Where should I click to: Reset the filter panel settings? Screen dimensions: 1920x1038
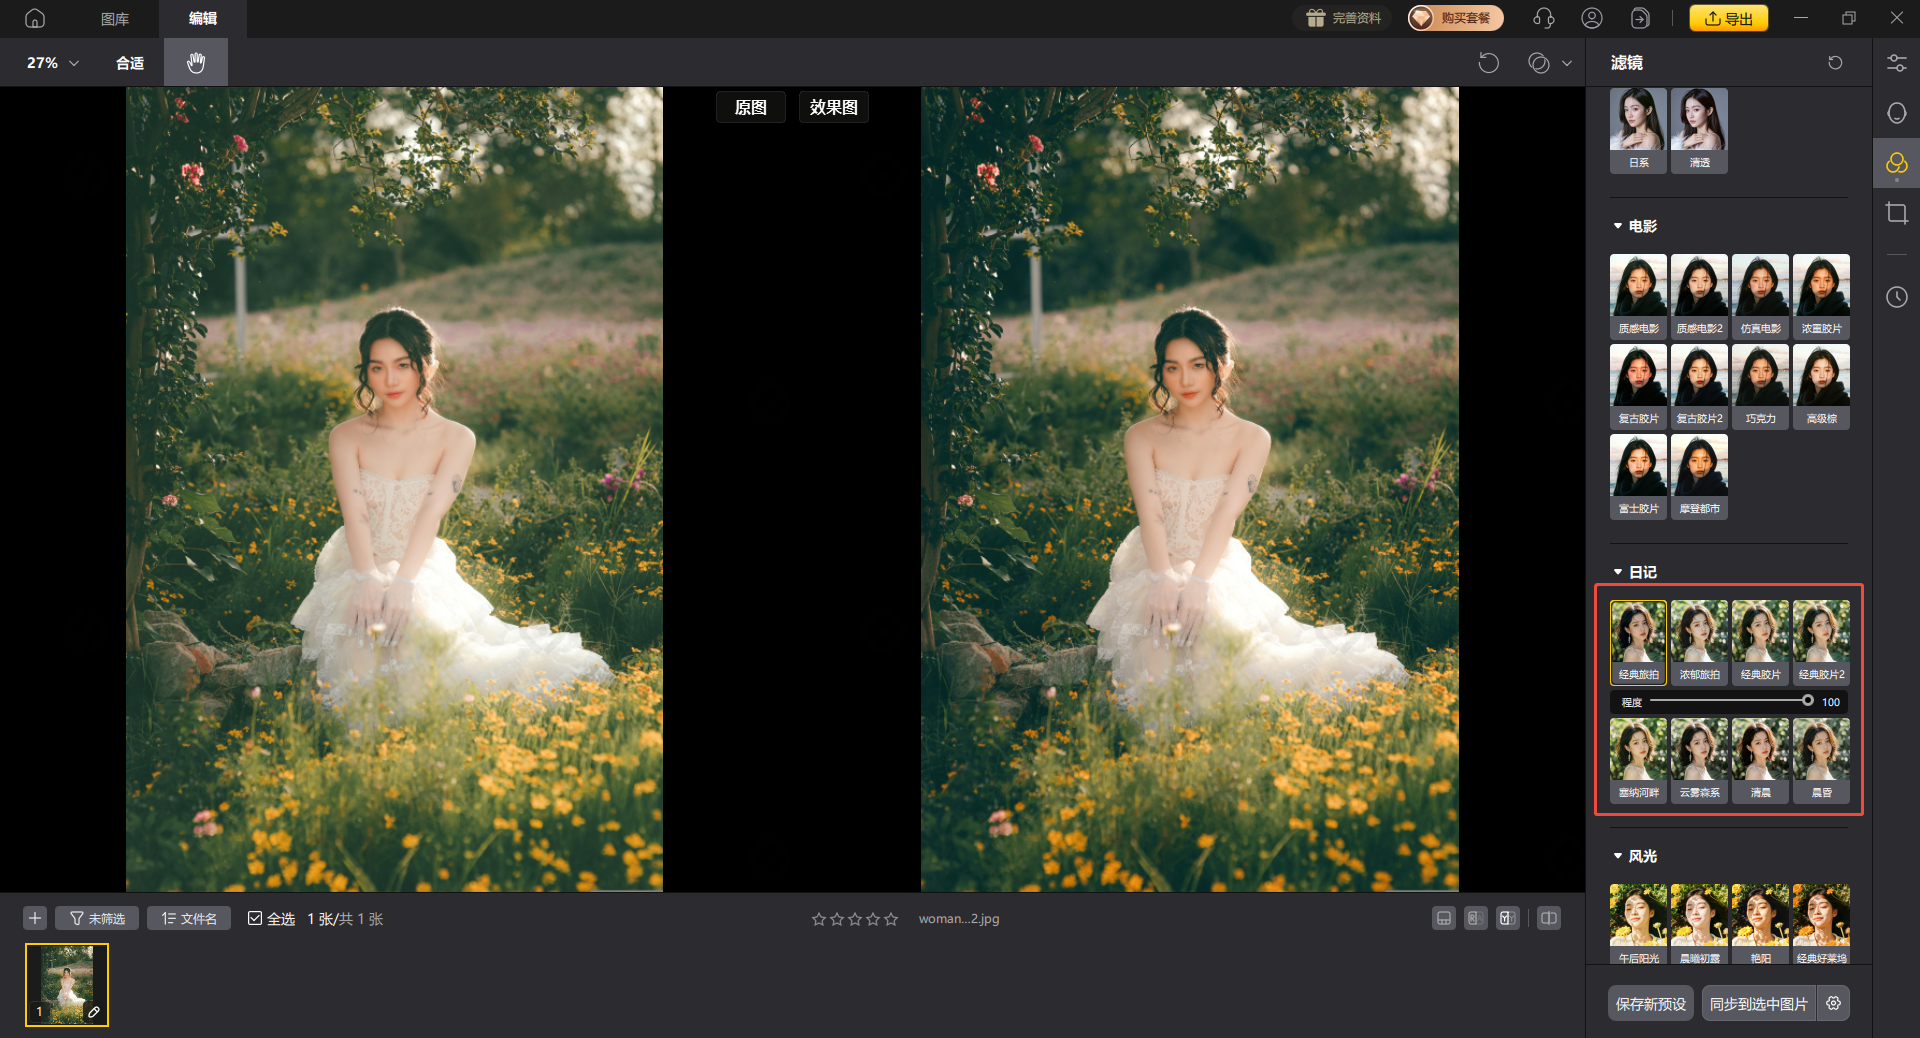tap(1835, 63)
